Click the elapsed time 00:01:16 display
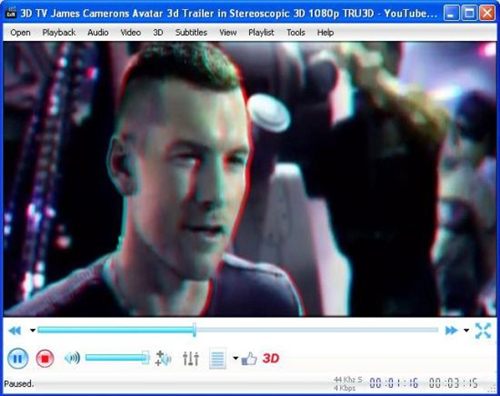The width and height of the screenshot is (500, 396). click(394, 383)
